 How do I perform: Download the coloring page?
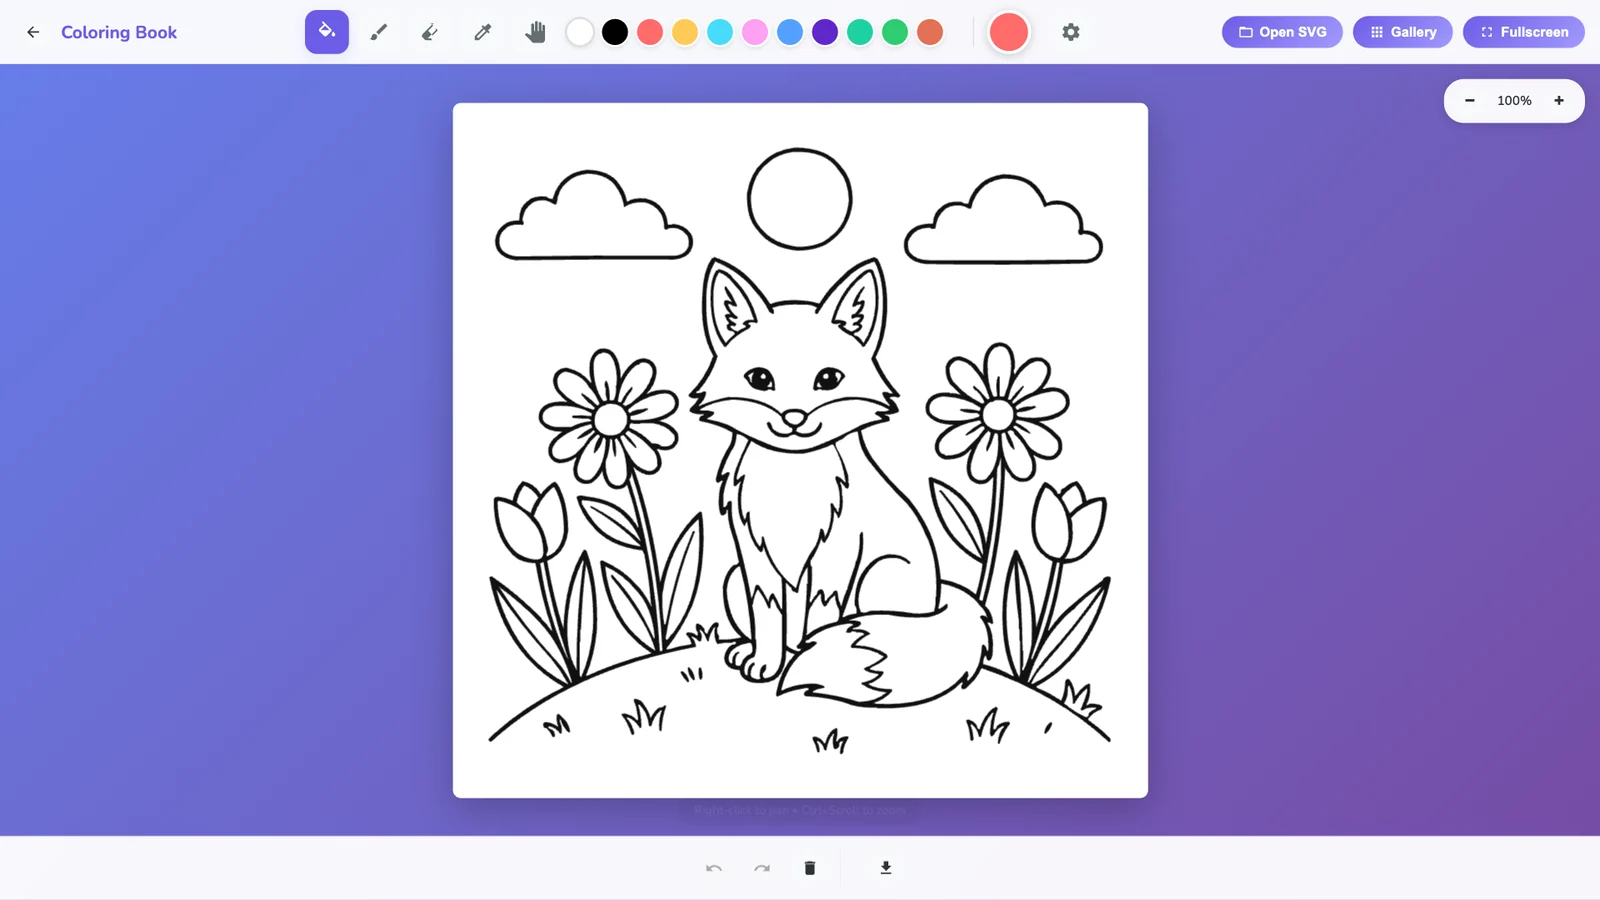[x=886, y=868]
